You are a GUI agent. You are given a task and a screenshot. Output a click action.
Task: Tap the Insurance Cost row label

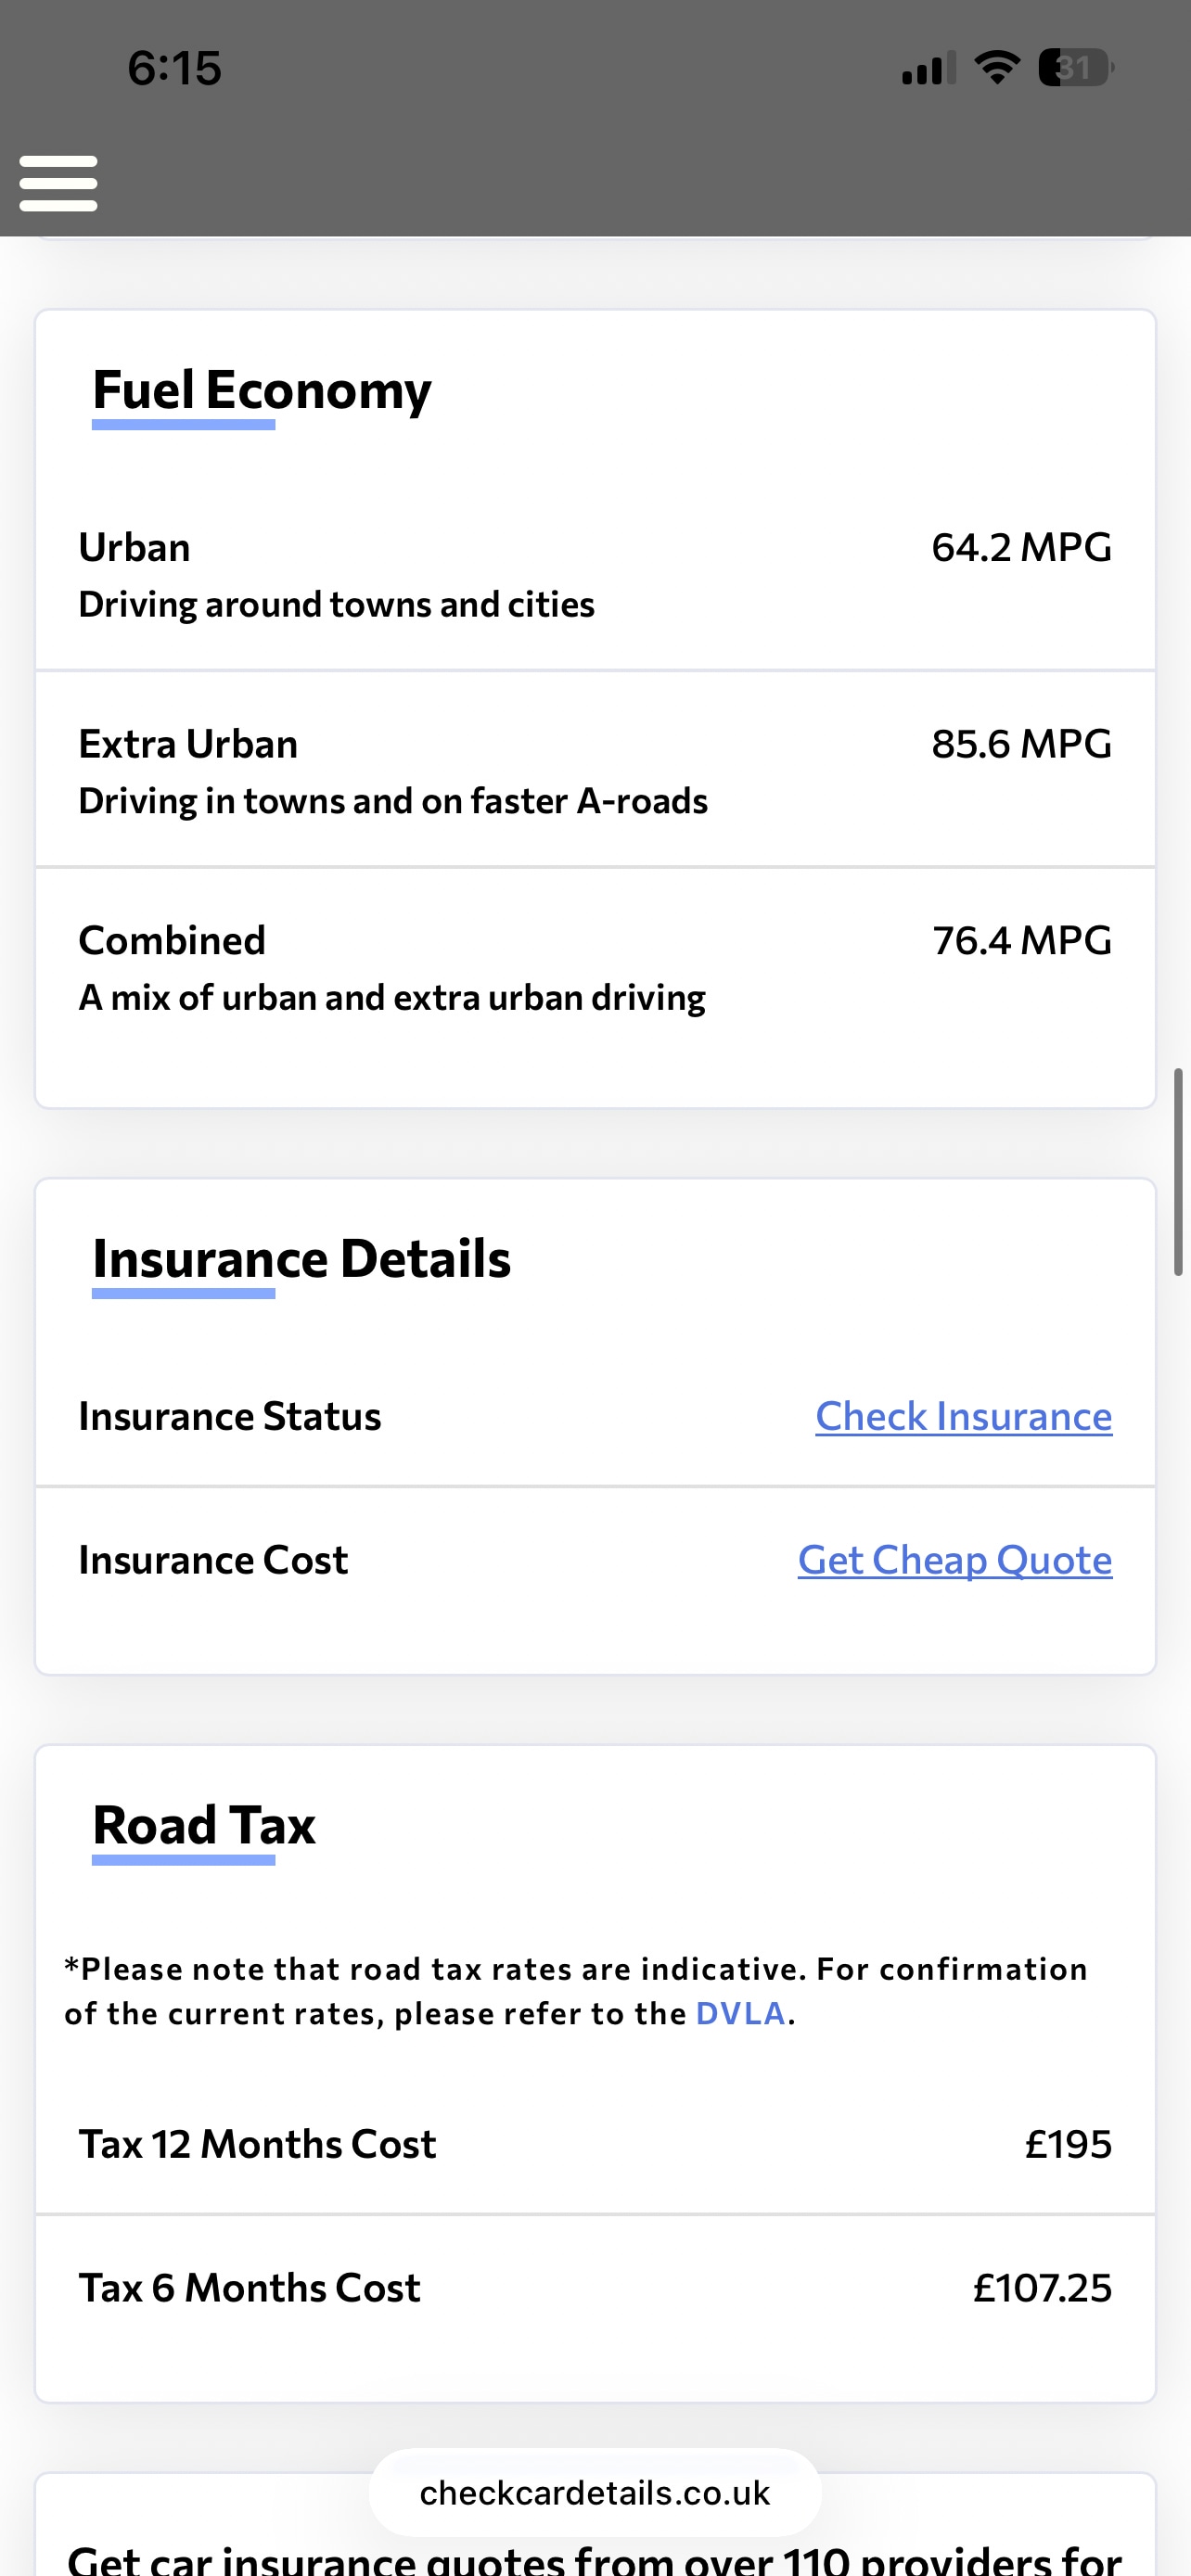click(x=213, y=1560)
